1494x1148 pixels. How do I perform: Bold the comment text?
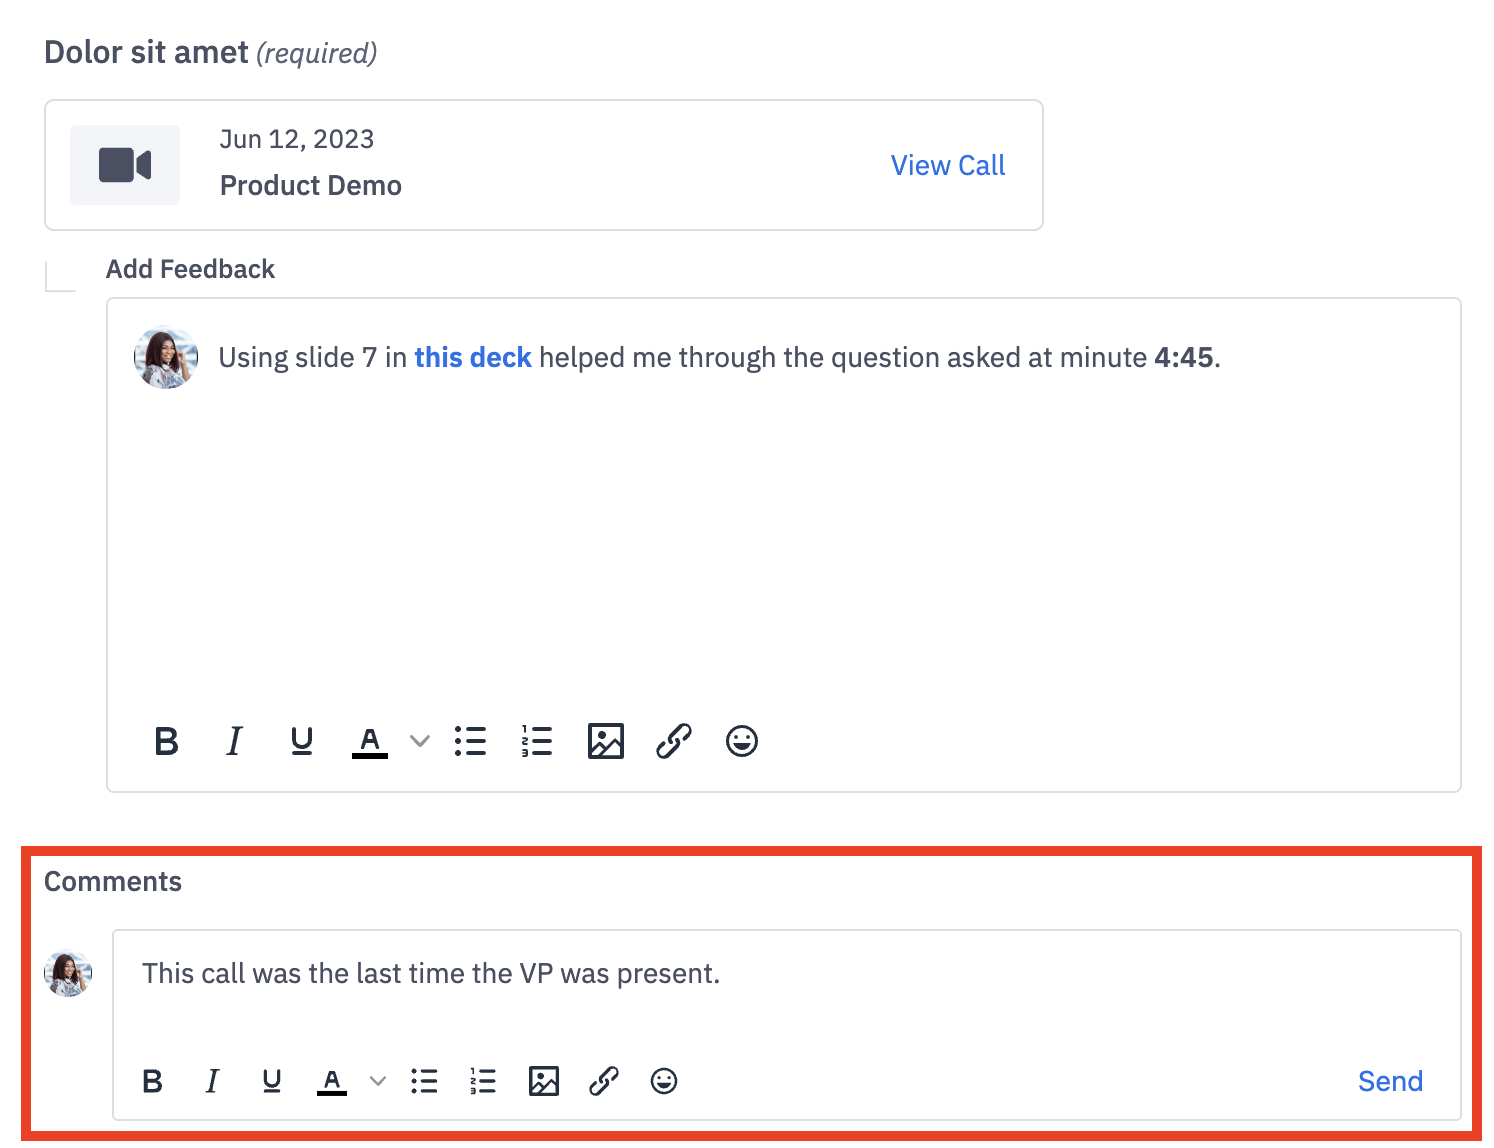(153, 1081)
